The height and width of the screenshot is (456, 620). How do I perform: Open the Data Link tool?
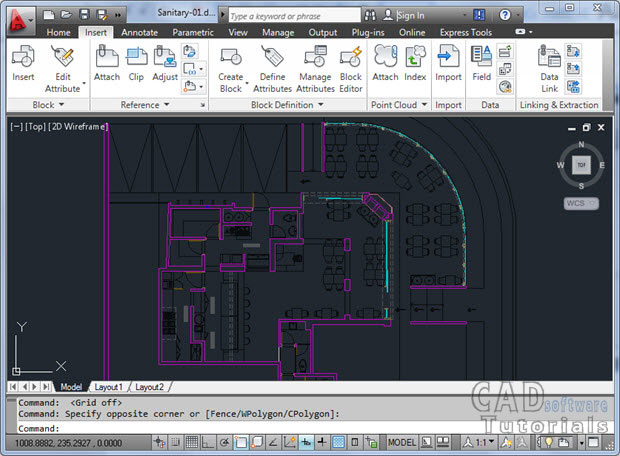click(549, 69)
